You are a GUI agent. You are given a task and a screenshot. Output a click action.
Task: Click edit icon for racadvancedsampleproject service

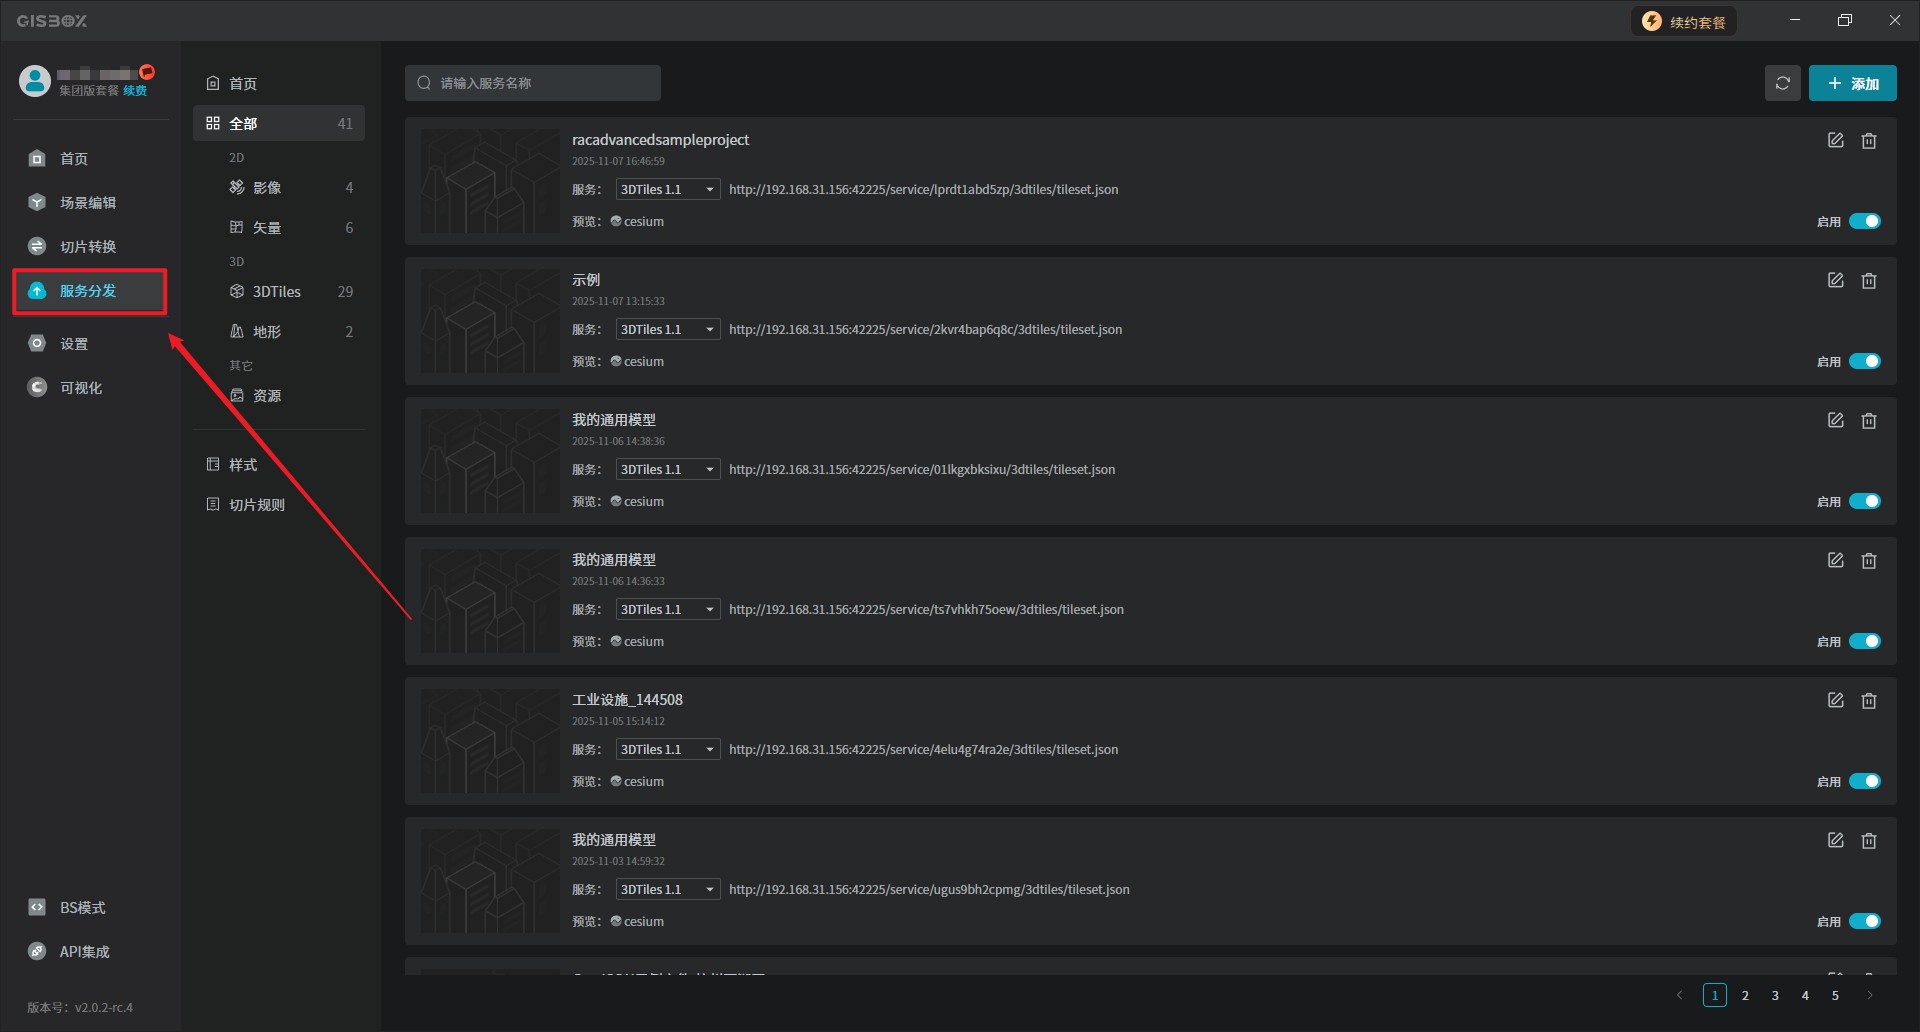tap(1835, 141)
